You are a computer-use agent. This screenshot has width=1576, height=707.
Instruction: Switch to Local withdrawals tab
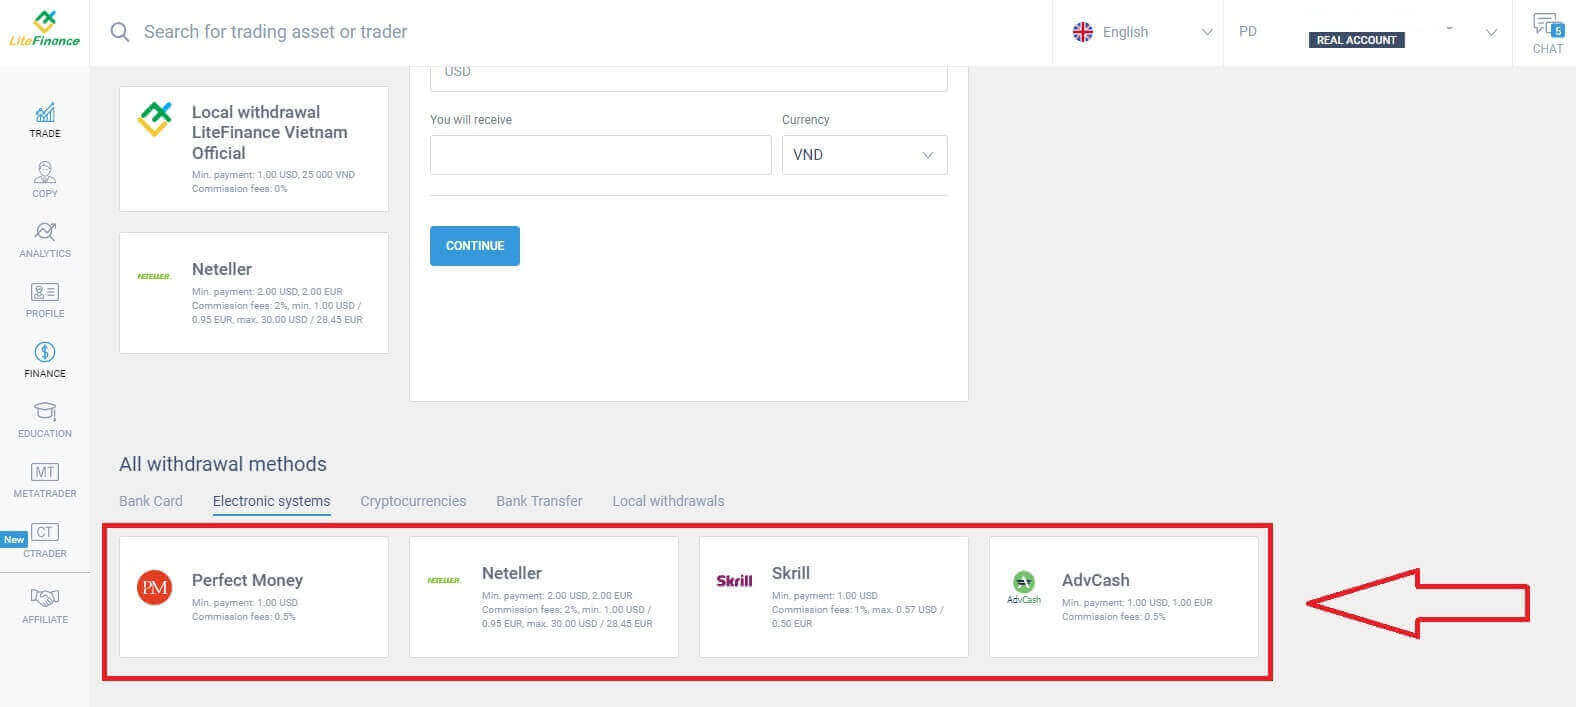668,501
